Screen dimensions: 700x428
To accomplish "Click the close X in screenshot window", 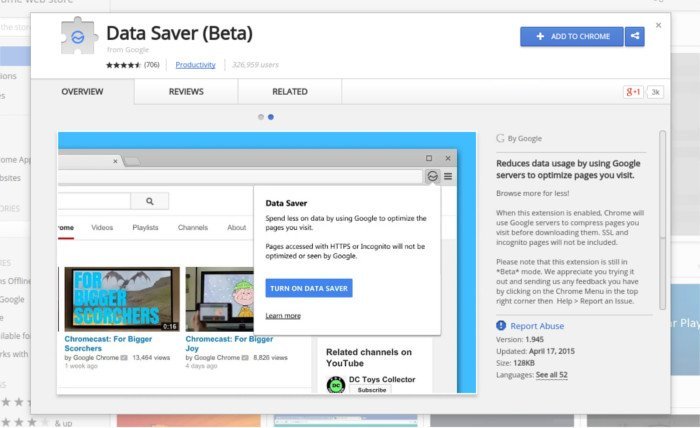I will point(448,158).
